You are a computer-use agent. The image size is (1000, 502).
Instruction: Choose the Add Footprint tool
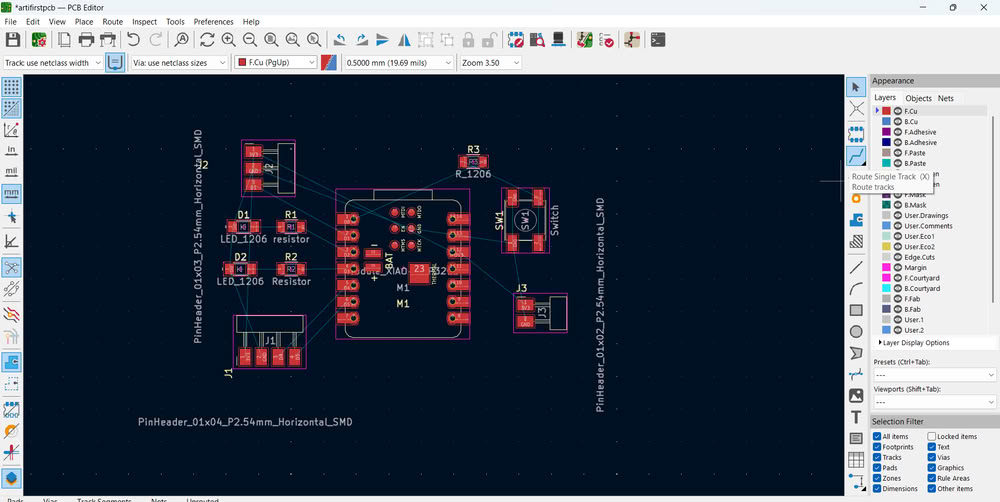[x=856, y=134]
